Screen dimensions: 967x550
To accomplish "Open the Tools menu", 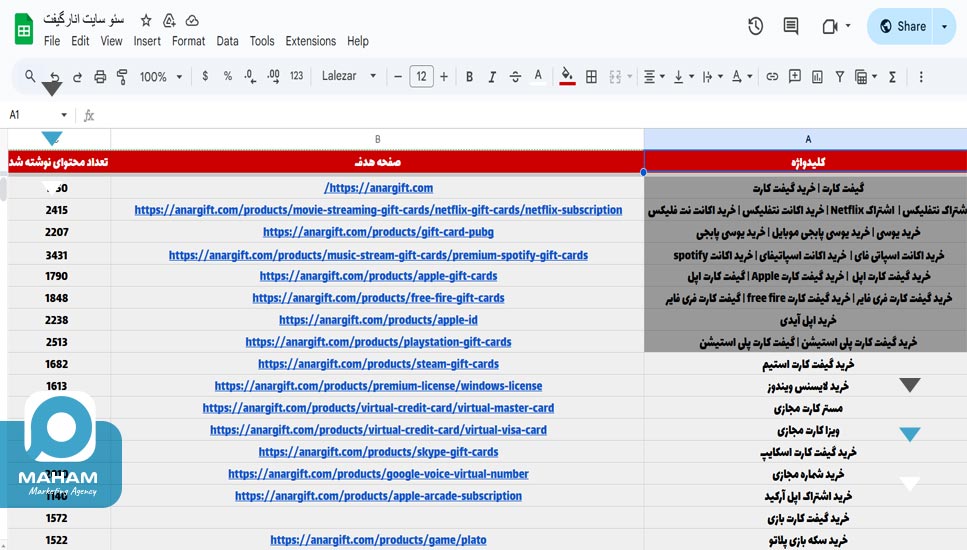I will pyautogui.click(x=261, y=41).
